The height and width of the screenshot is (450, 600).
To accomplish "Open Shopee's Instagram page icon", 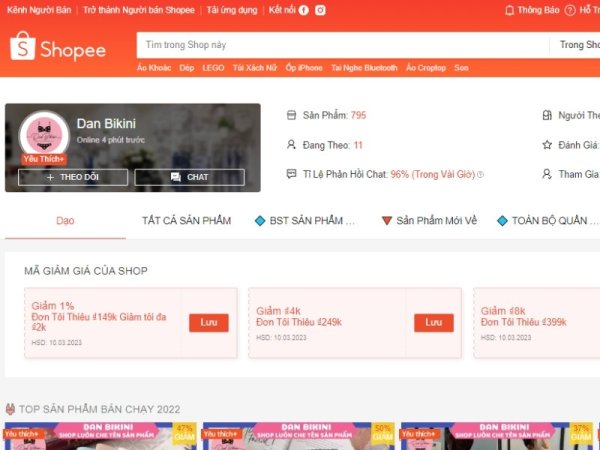I will [x=320, y=10].
